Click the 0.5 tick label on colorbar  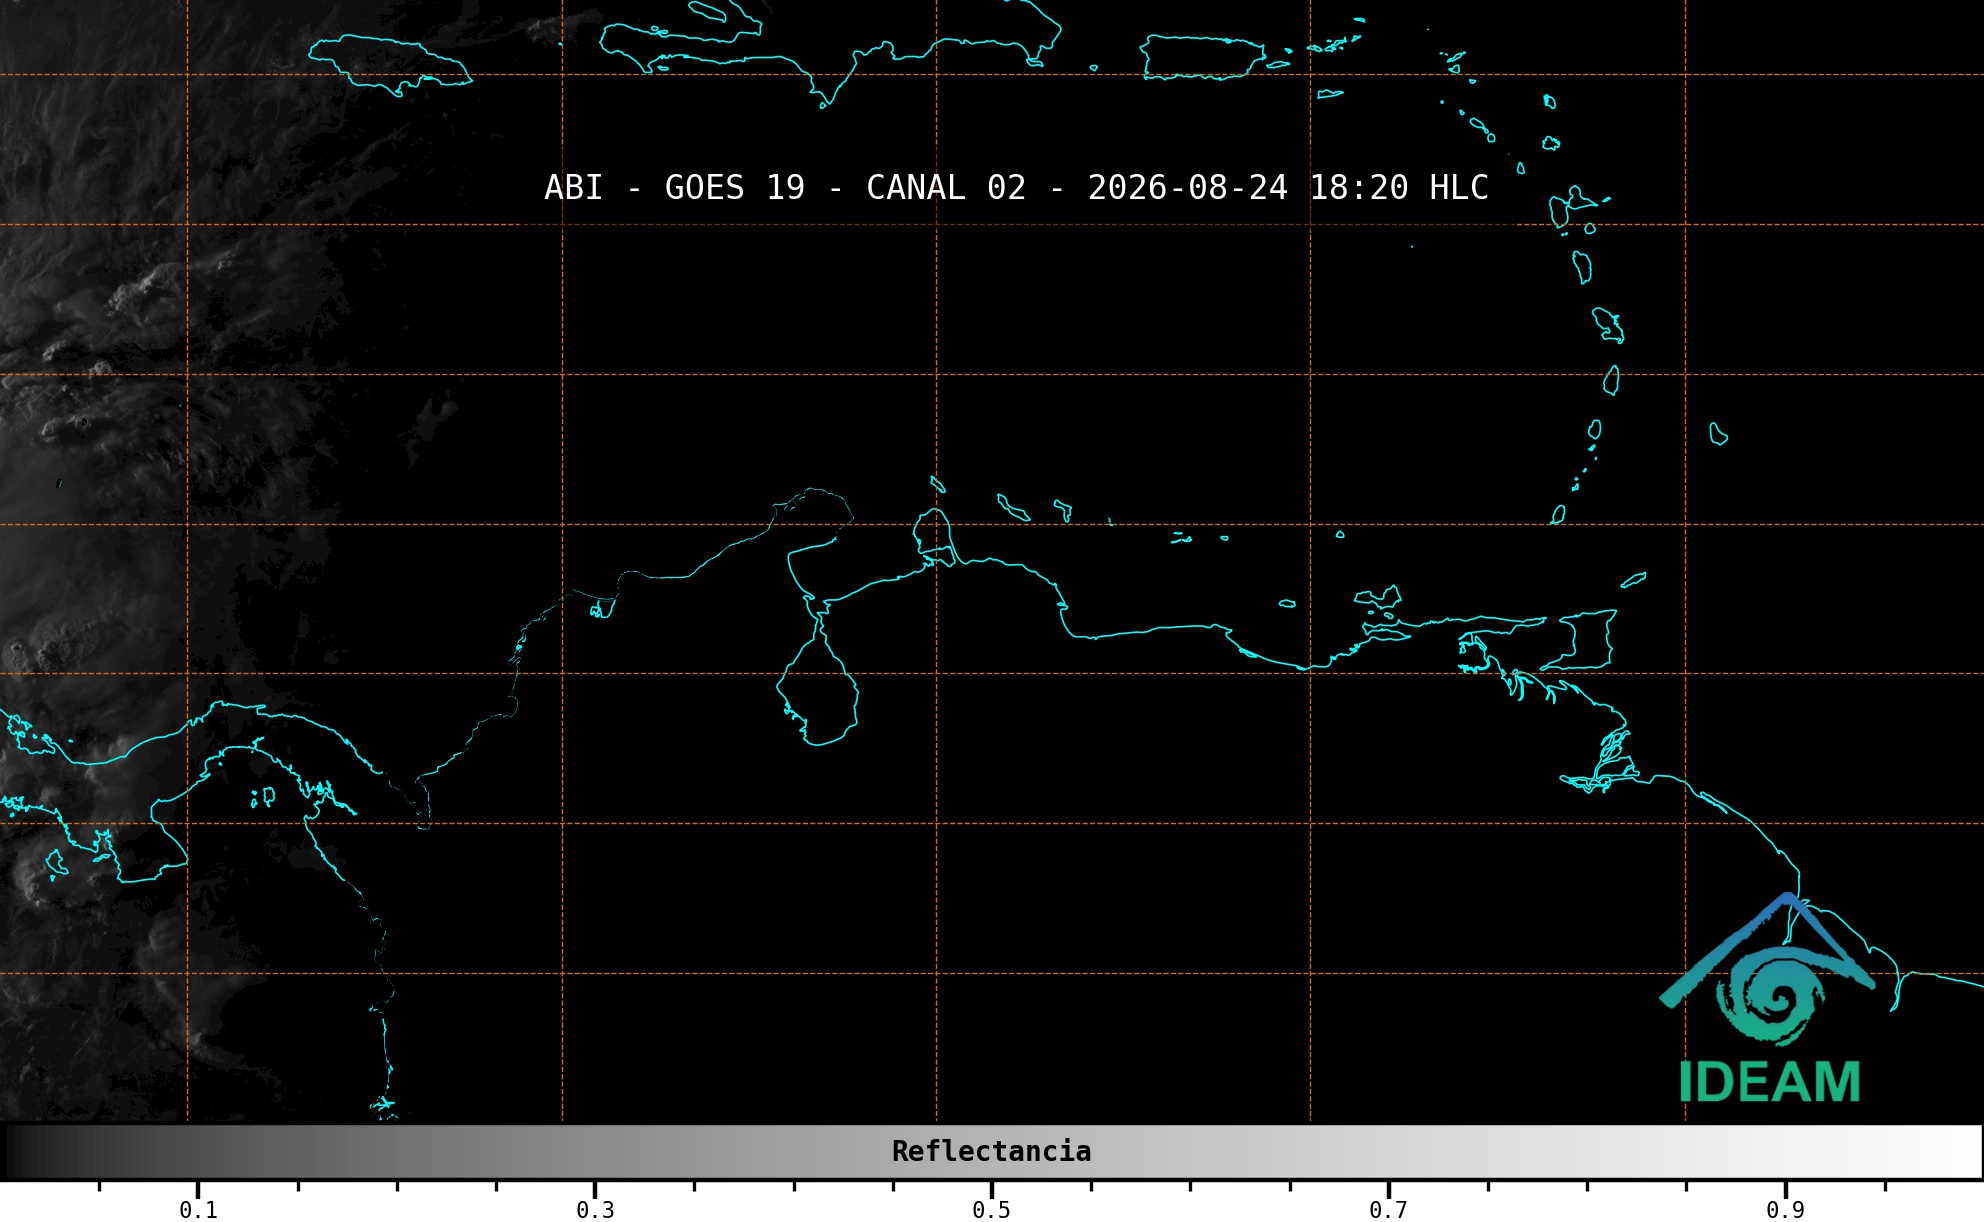click(991, 1210)
